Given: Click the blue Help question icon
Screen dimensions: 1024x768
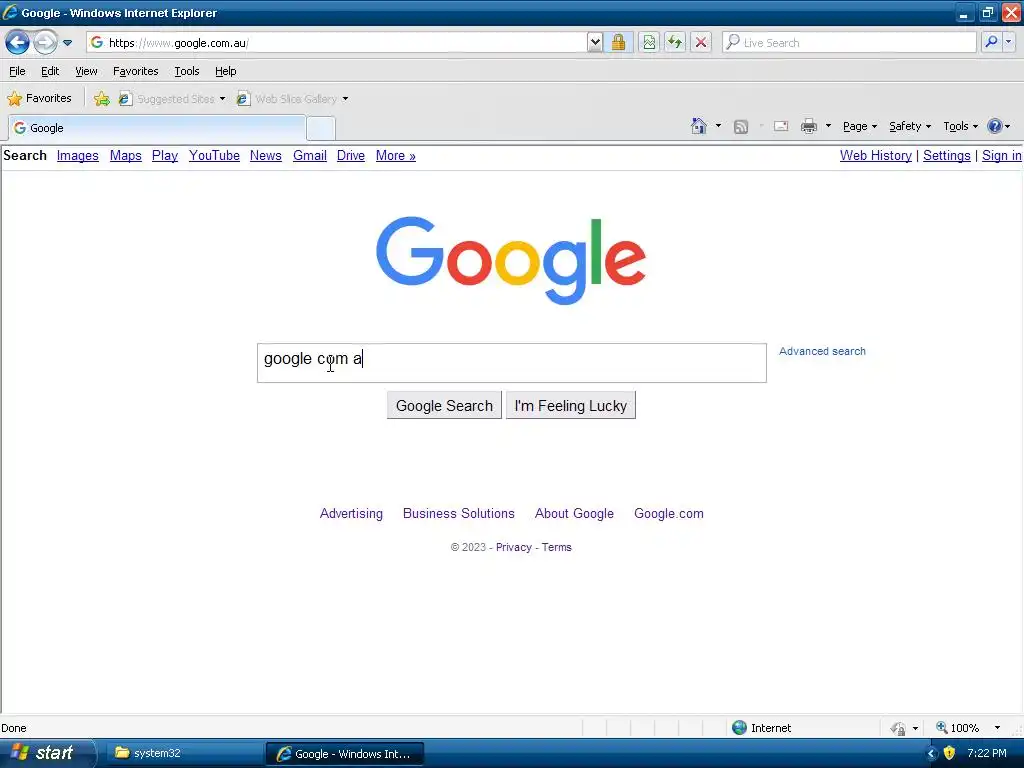Looking at the screenshot, I should pyautogui.click(x=995, y=126).
